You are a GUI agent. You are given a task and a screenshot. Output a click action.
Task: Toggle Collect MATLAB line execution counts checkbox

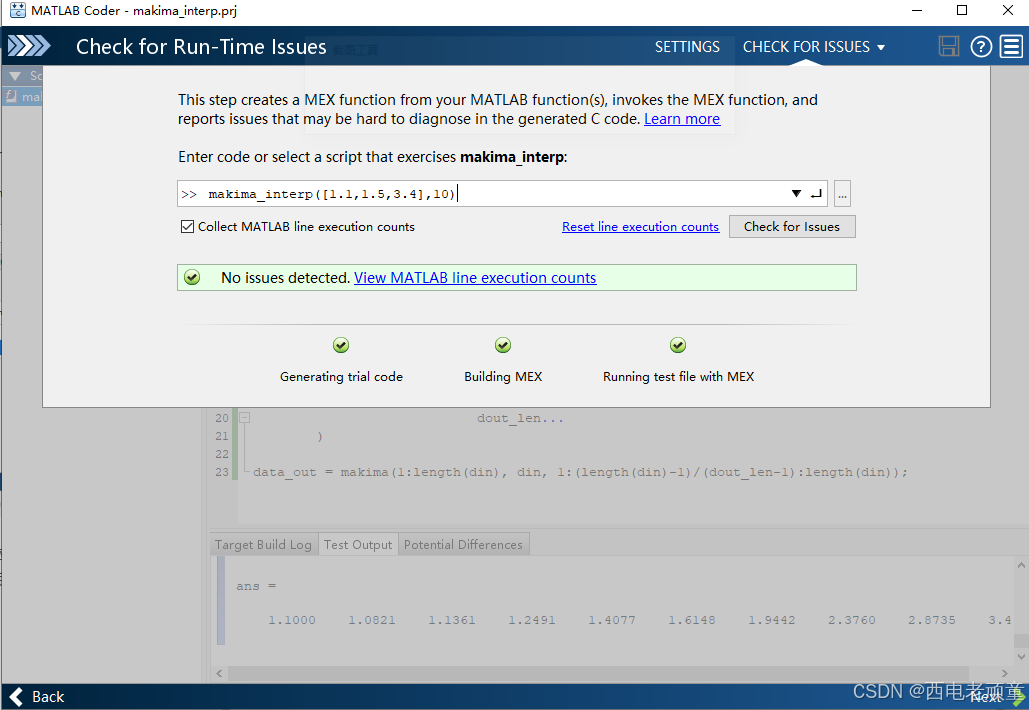pos(187,226)
